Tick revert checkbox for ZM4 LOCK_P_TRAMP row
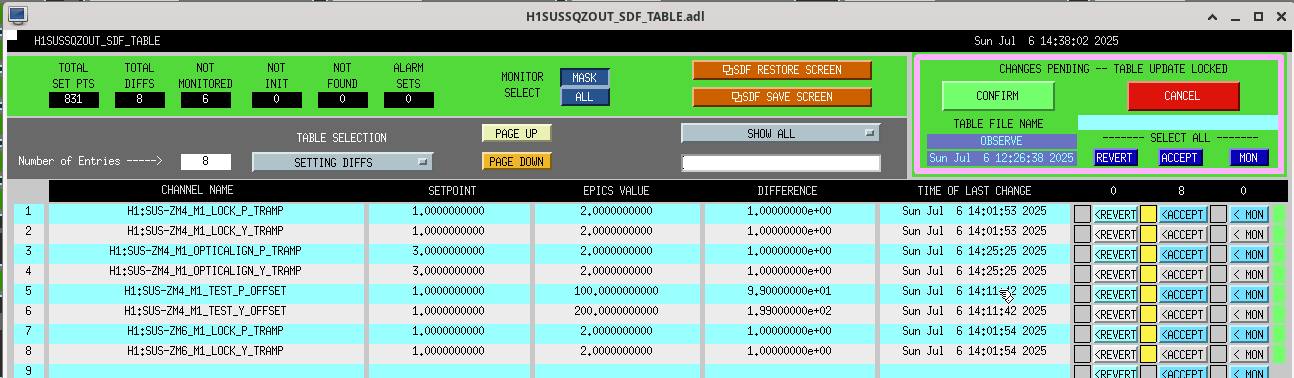This screenshot has height=378, width=1294. click(1082, 213)
